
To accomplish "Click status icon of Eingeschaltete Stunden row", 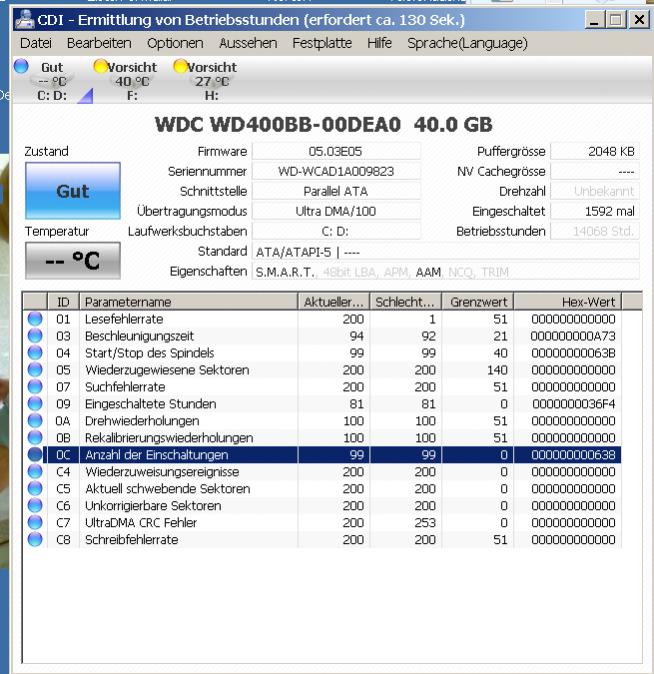I will (x=35, y=404).
